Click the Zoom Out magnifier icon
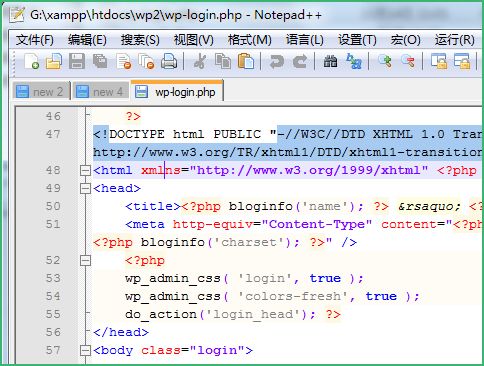 408,61
